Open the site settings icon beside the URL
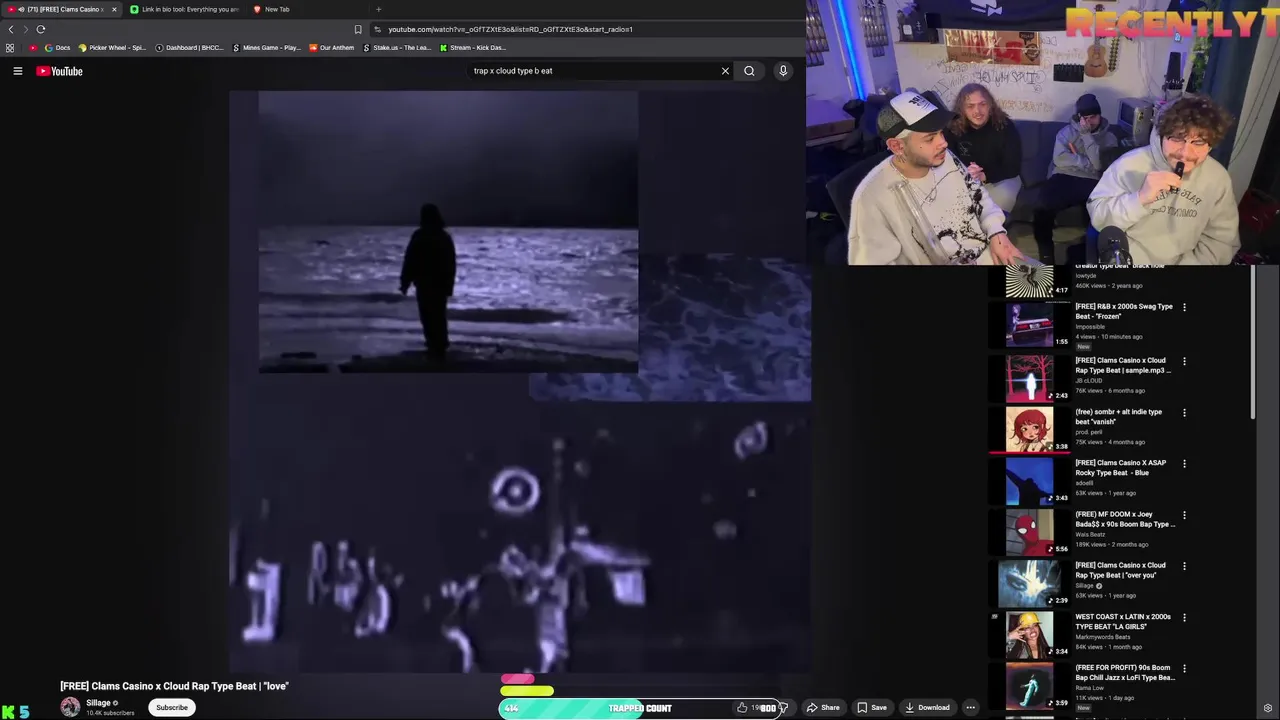Screen dimensions: 1280x720 pyautogui.click(x=377, y=29)
